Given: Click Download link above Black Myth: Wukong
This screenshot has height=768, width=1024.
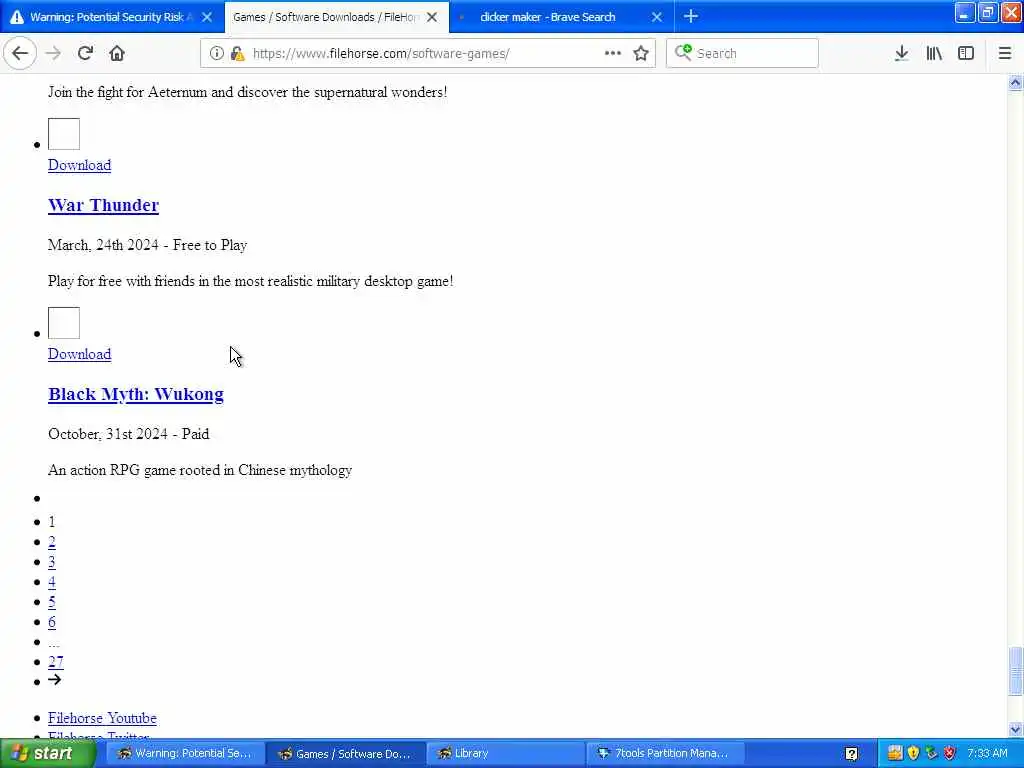Looking at the screenshot, I should tap(79, 354).
